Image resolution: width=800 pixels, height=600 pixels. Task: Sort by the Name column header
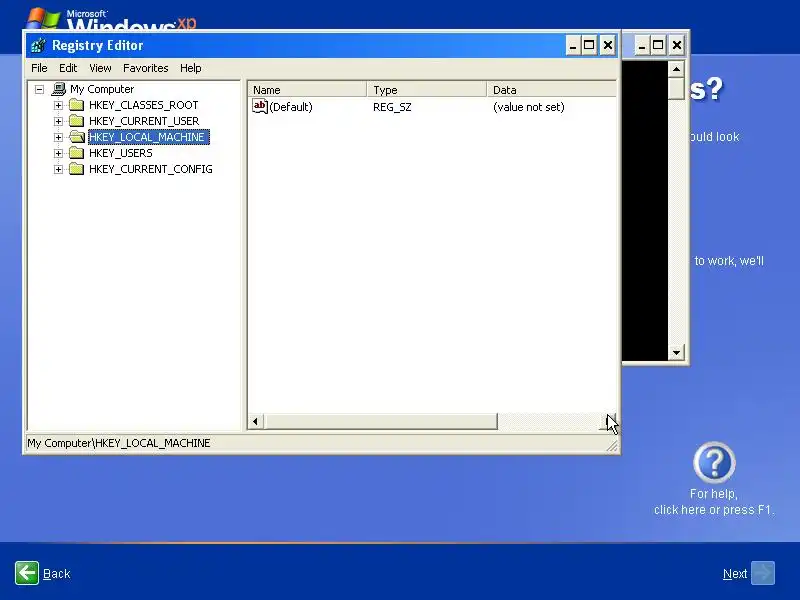coord(307,90)
